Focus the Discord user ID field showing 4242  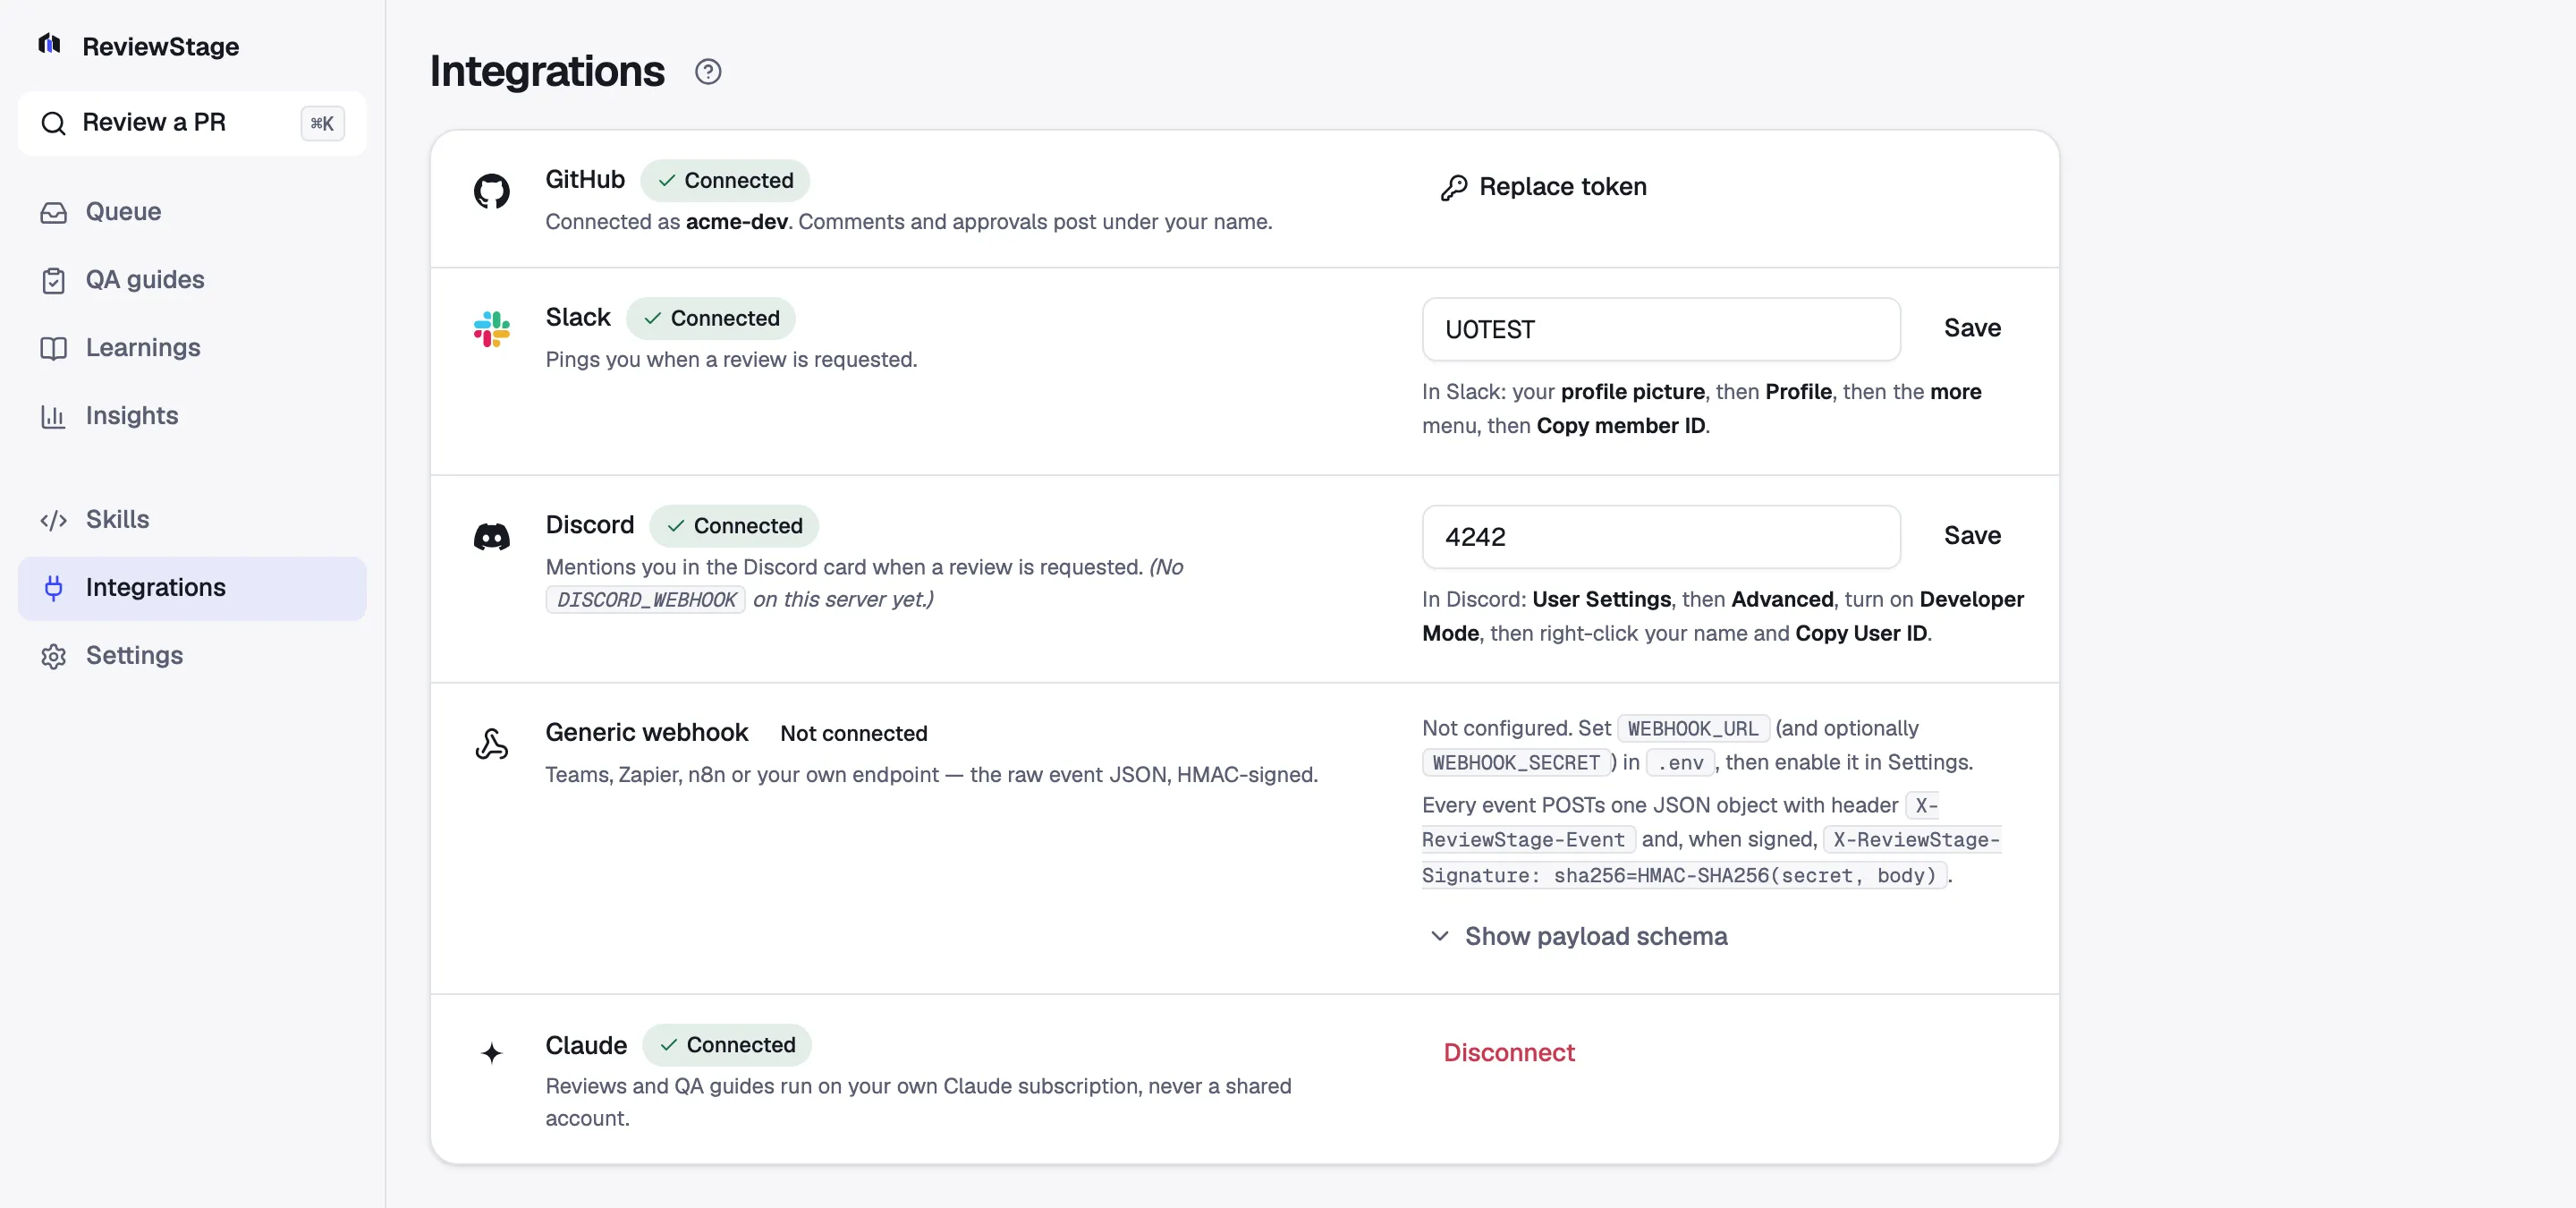(1660, 537)
